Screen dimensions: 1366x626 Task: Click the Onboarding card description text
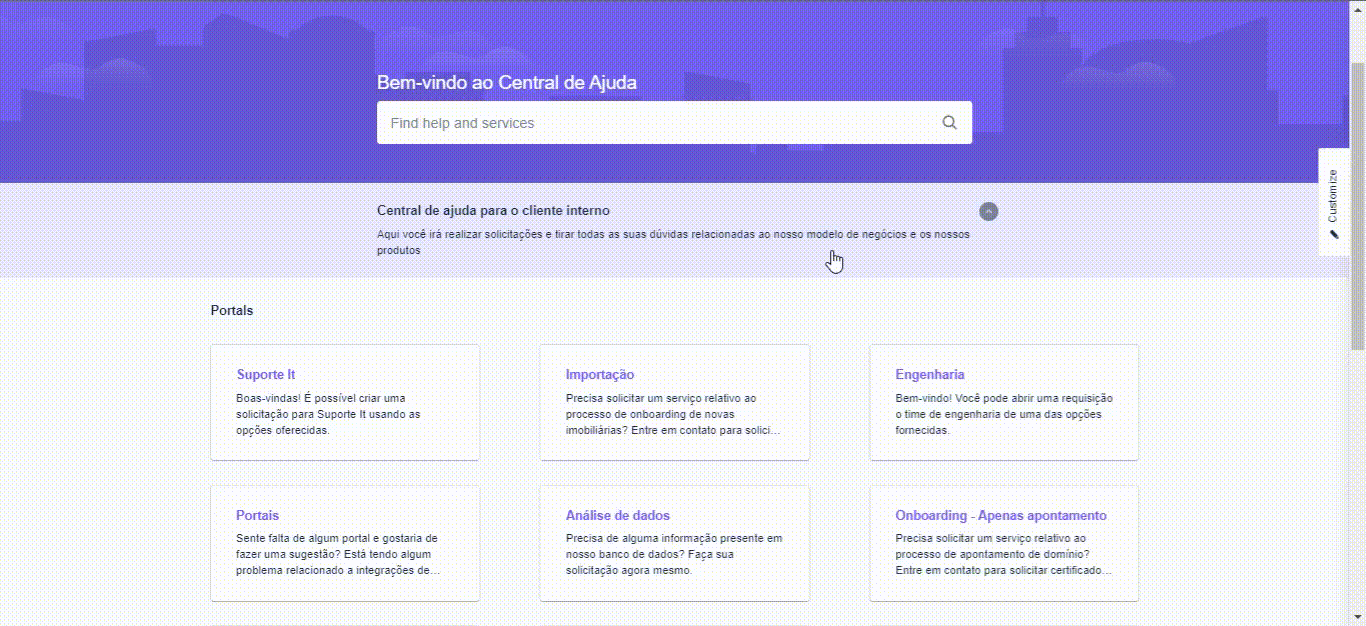pos(1003,554)
